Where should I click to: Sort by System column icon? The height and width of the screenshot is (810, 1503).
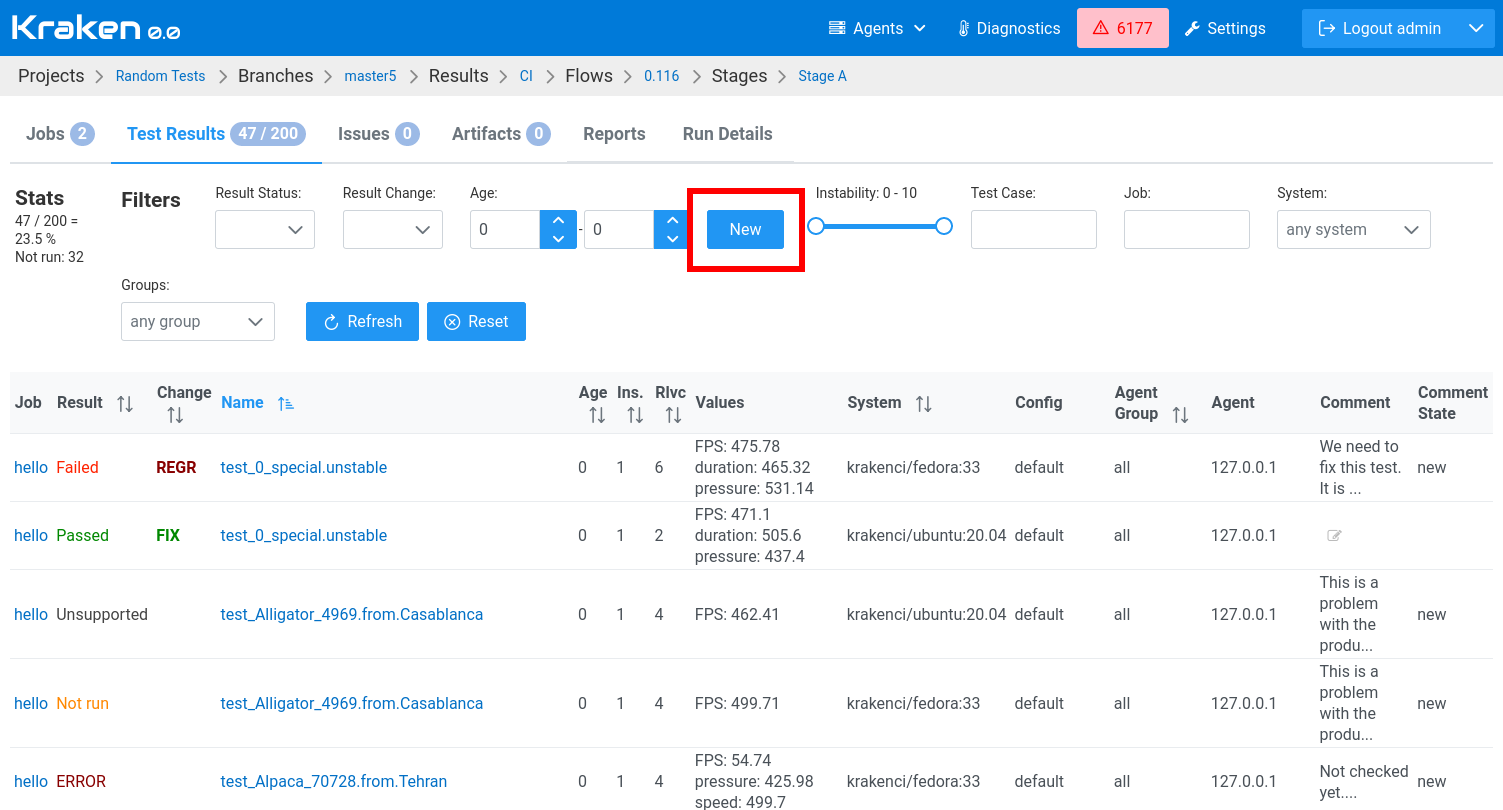[924, 403]
